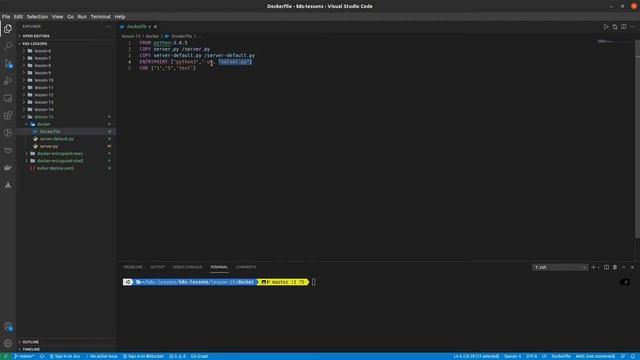Image resolution: width=640 pixels, height=360 pixels.
Task: Open the Remote Explorer view
Action: [x=8, y=98]
